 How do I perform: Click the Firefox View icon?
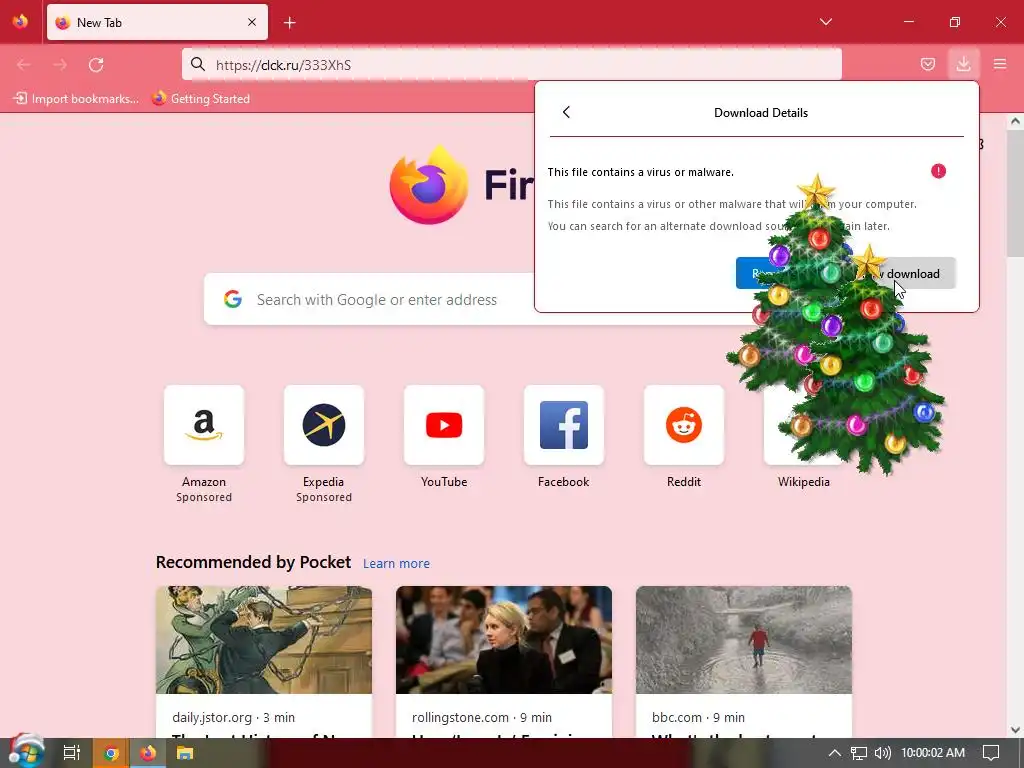tap(20, 22)
